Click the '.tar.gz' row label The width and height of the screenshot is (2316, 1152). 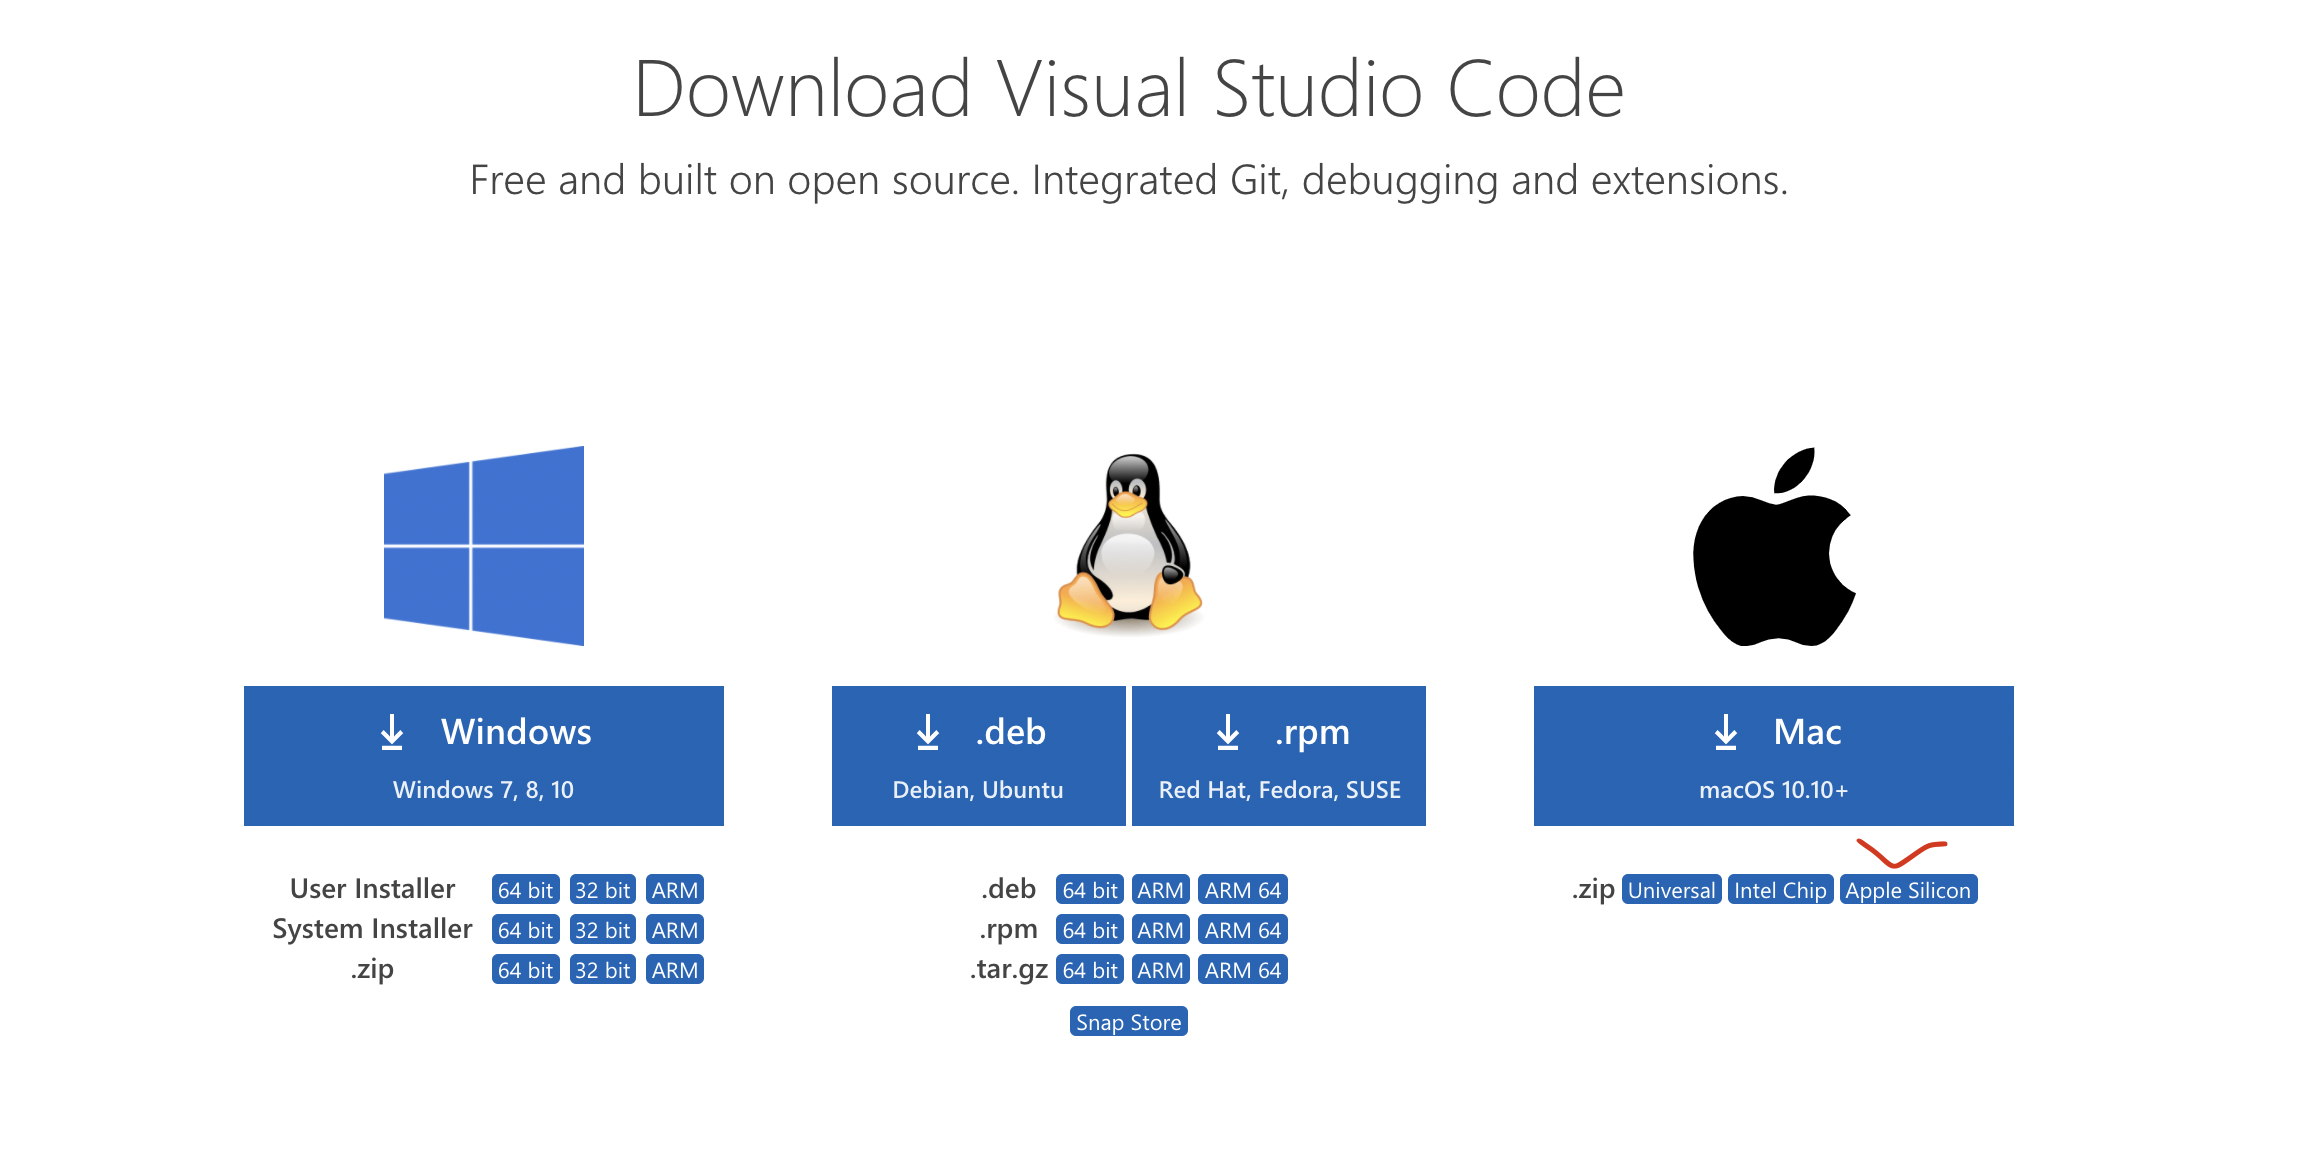pyautogui.click(x=1008, y=970)
